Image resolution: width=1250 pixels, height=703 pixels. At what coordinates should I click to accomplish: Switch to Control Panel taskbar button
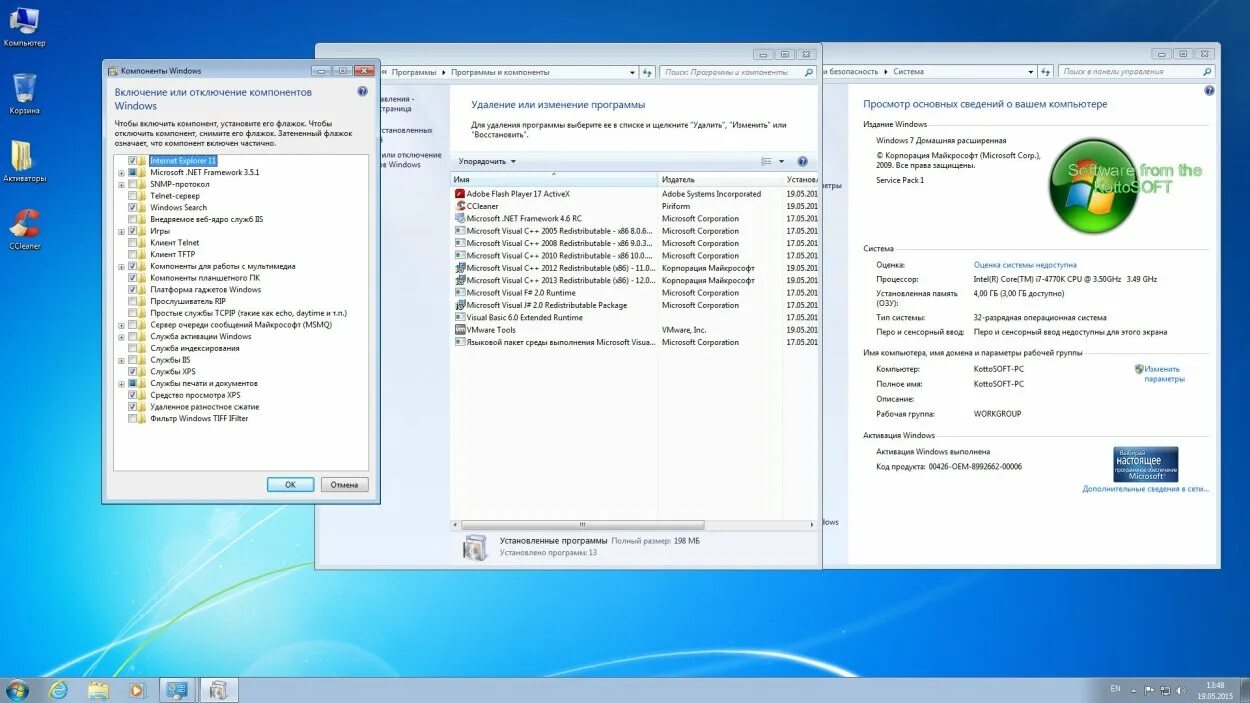pyautogui.click(x=177, y=689)
